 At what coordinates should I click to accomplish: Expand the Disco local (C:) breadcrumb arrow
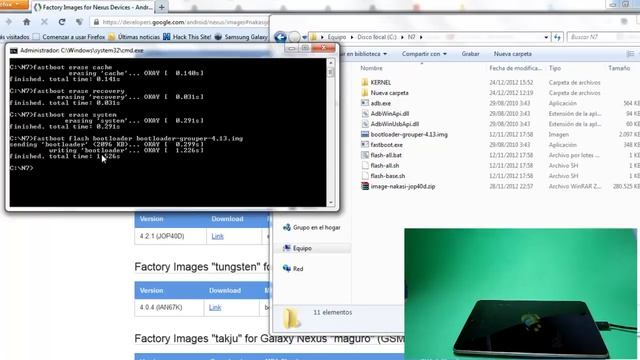coord(402,37)
